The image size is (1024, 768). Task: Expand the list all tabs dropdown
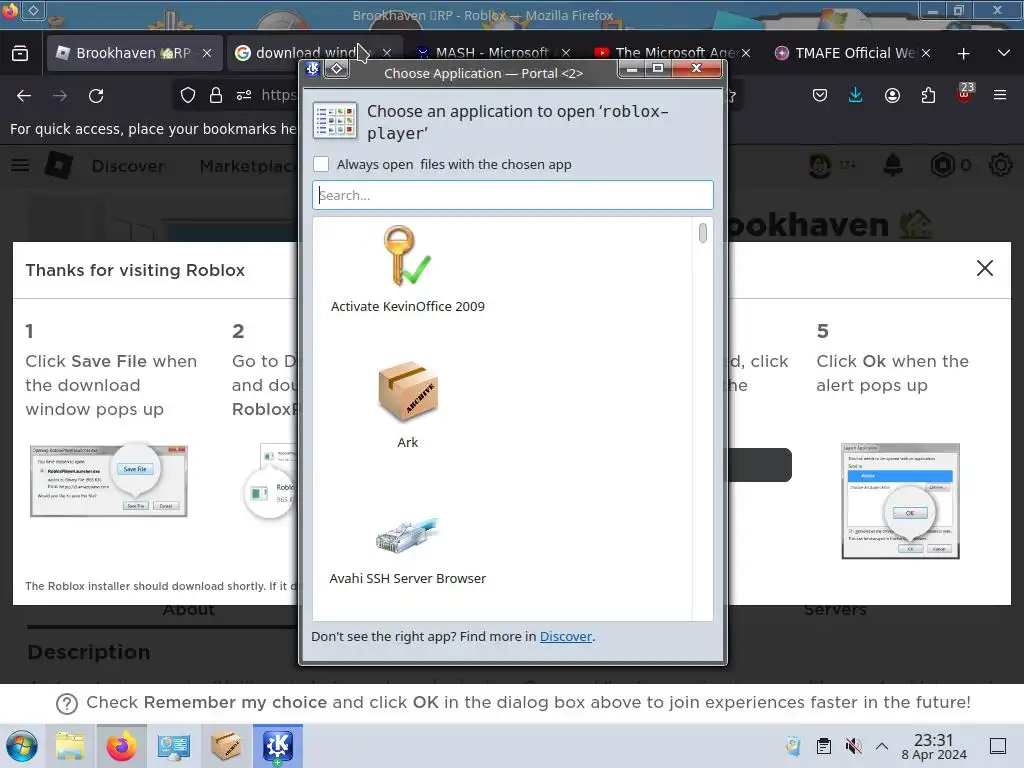click(x=1004, y=53)
